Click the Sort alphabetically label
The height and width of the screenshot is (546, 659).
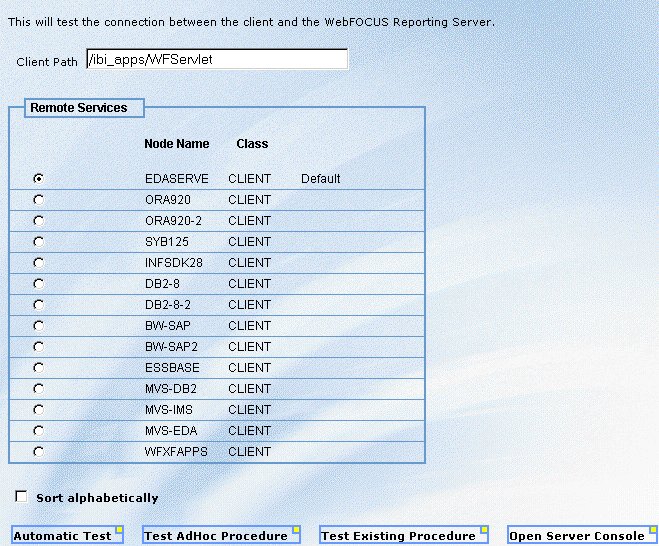(97, 498)
